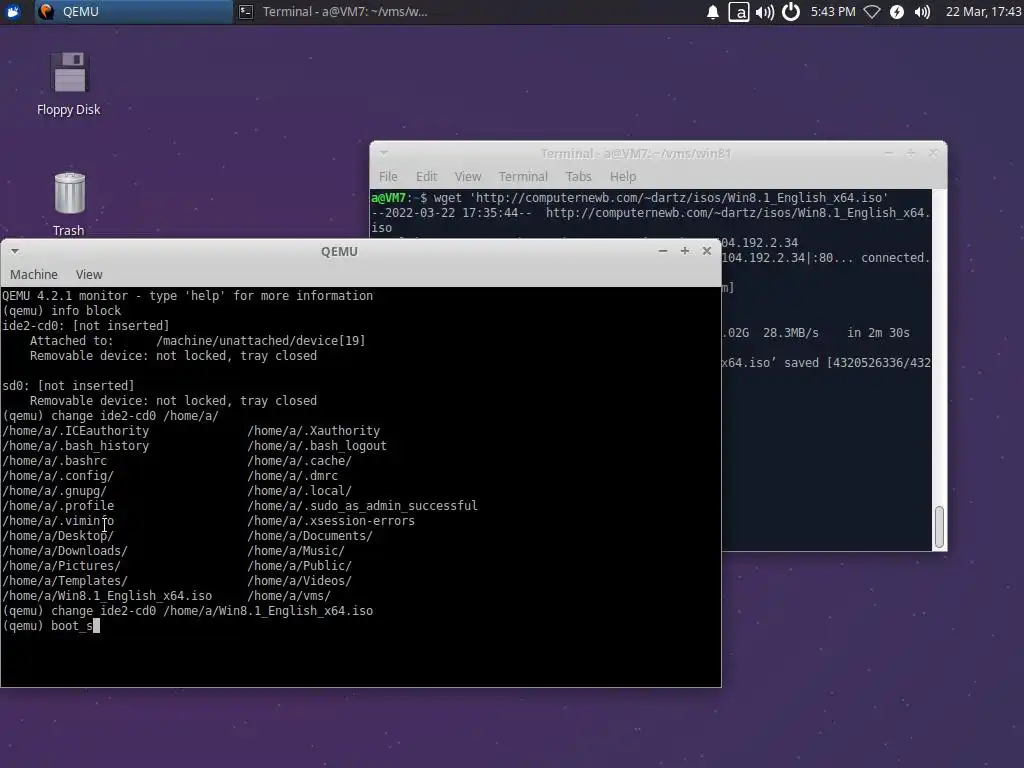Click 'QEMU 4.2.1 monitor' header line

click(x=187, y=295)
